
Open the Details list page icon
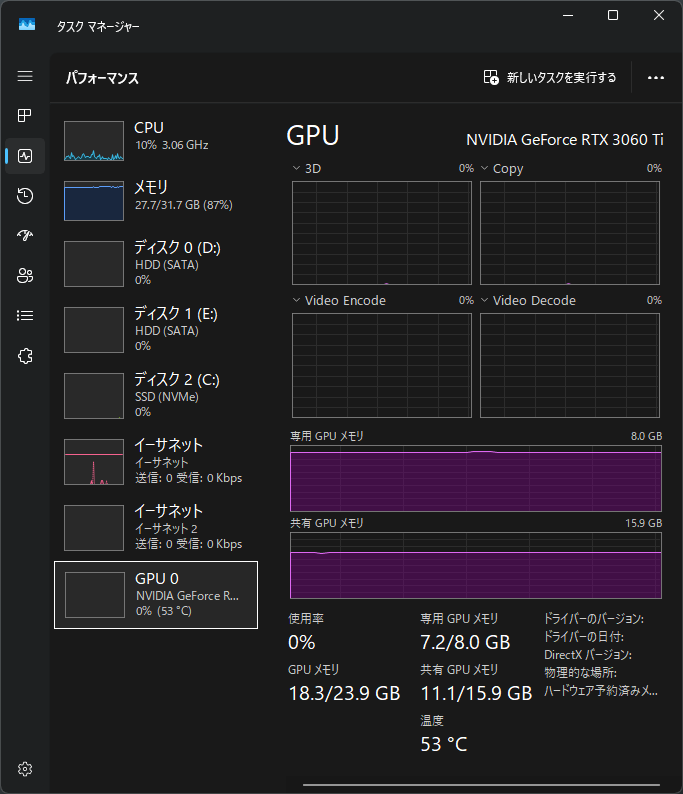pos(25,315)
